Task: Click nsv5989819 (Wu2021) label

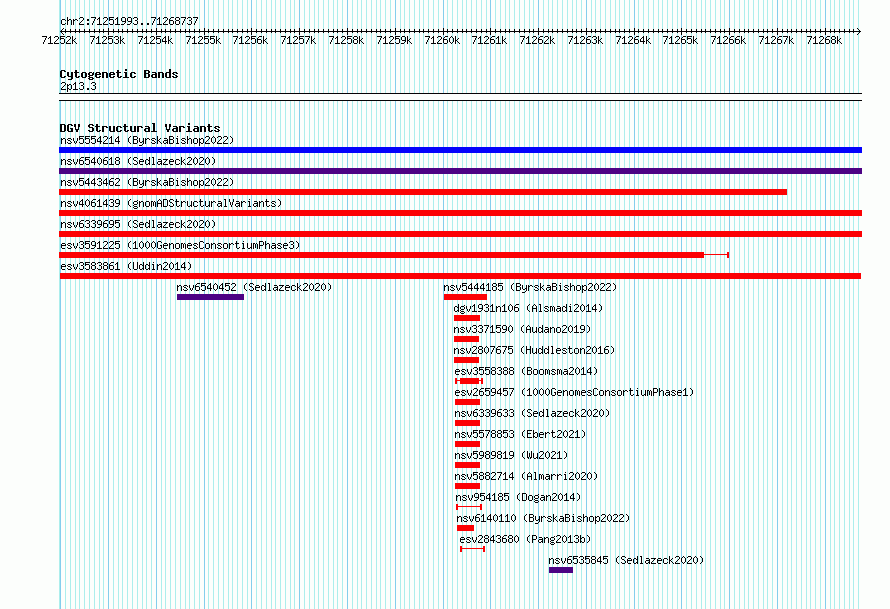Action: point(511,455)
